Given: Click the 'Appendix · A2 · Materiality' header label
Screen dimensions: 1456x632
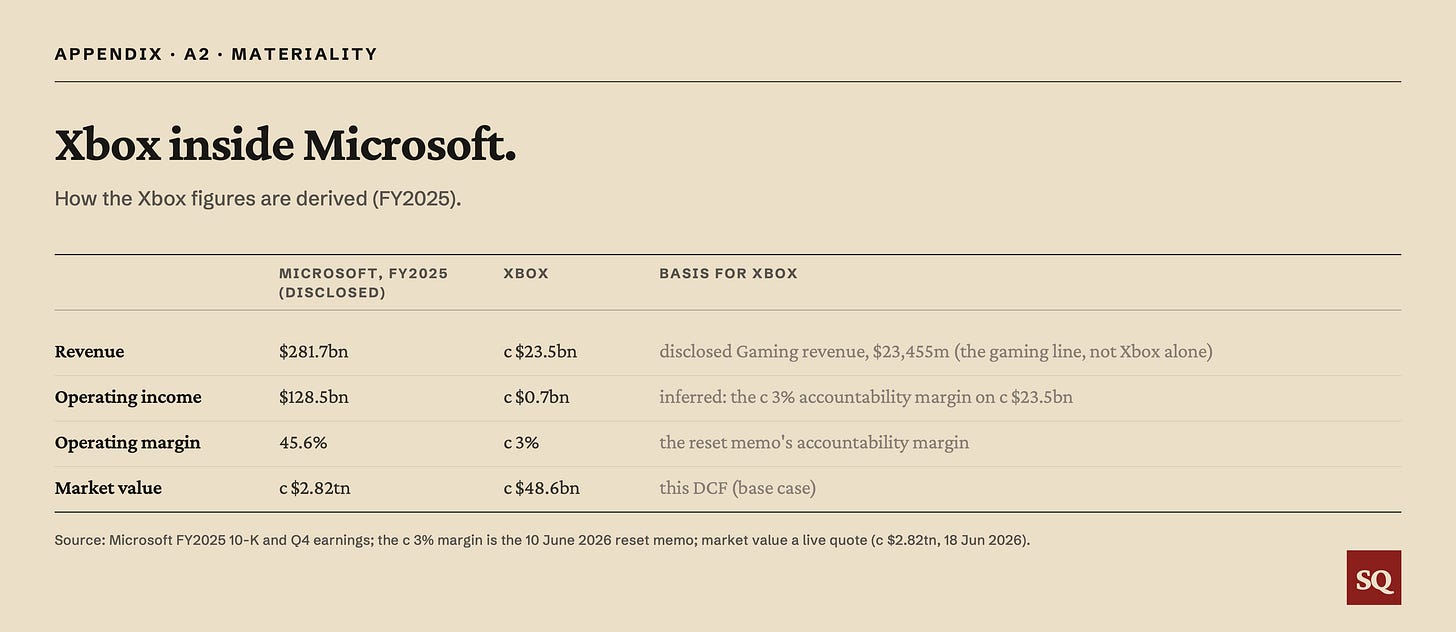Looking at the screenshot, I should click(216, 54).
